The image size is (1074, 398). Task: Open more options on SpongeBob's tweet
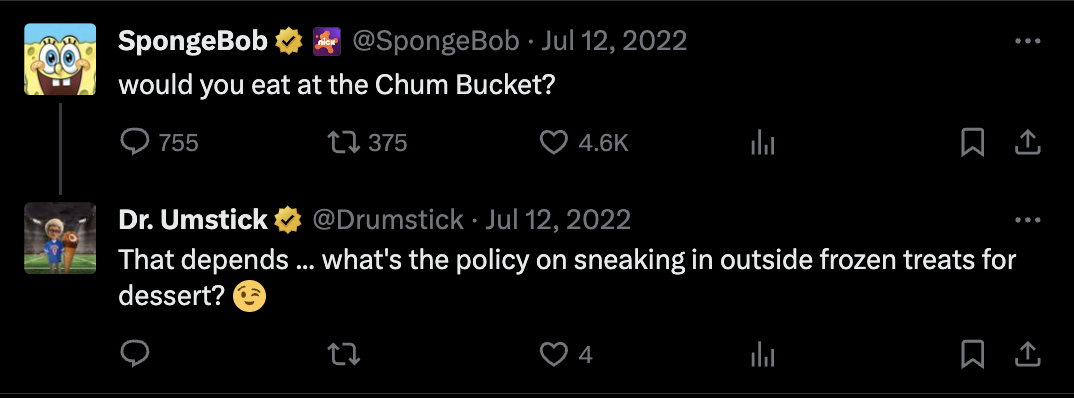[1027, 42]
